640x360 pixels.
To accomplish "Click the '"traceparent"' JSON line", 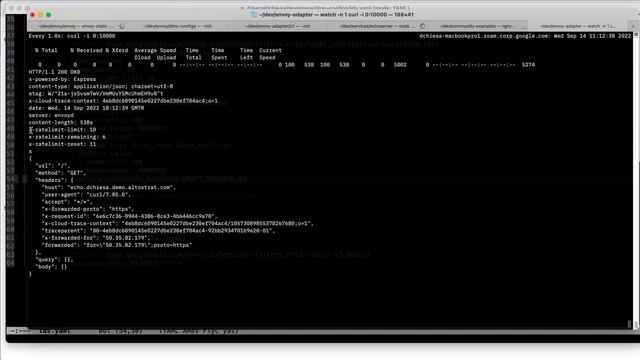I will point(158,231).
